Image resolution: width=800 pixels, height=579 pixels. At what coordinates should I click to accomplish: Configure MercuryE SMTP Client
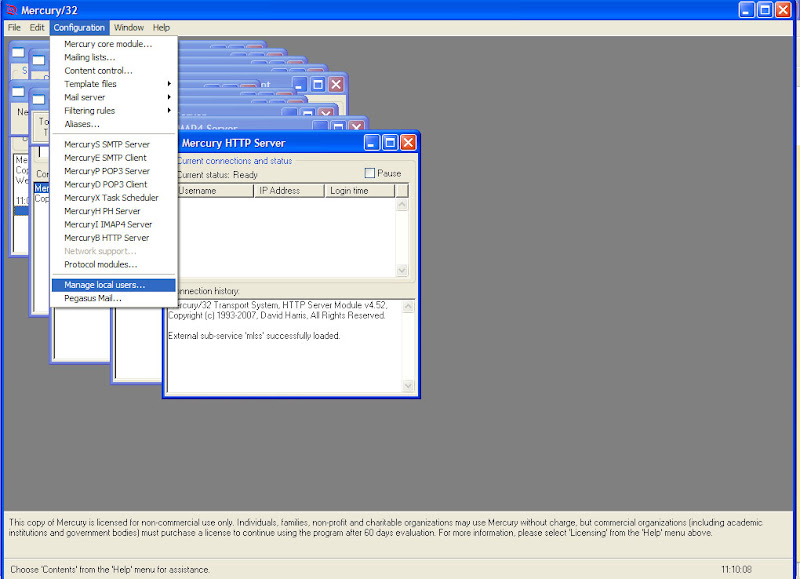pos(113,158)
